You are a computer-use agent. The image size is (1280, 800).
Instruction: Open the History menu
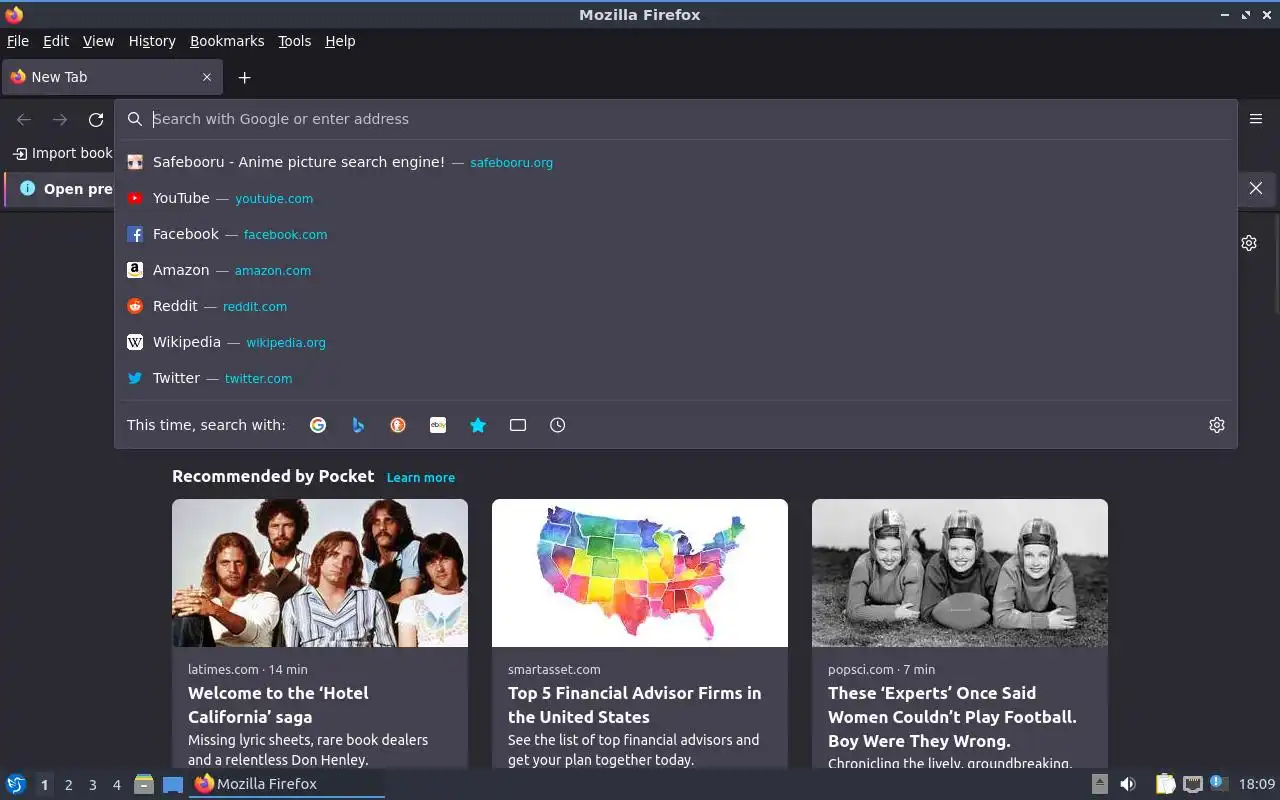pyautogui.click(x=152, y=41)
